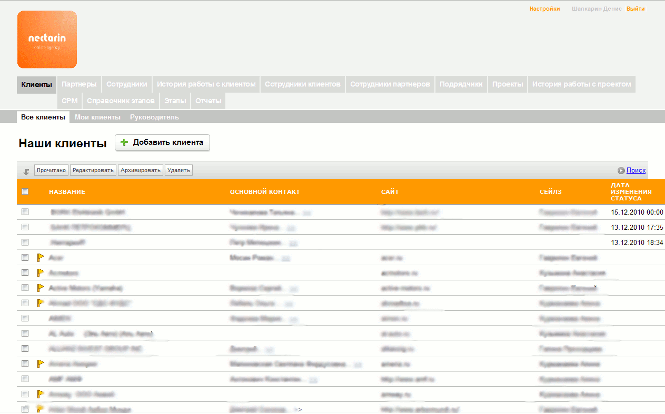Click the search magnifier icon near Поиск

621,171
